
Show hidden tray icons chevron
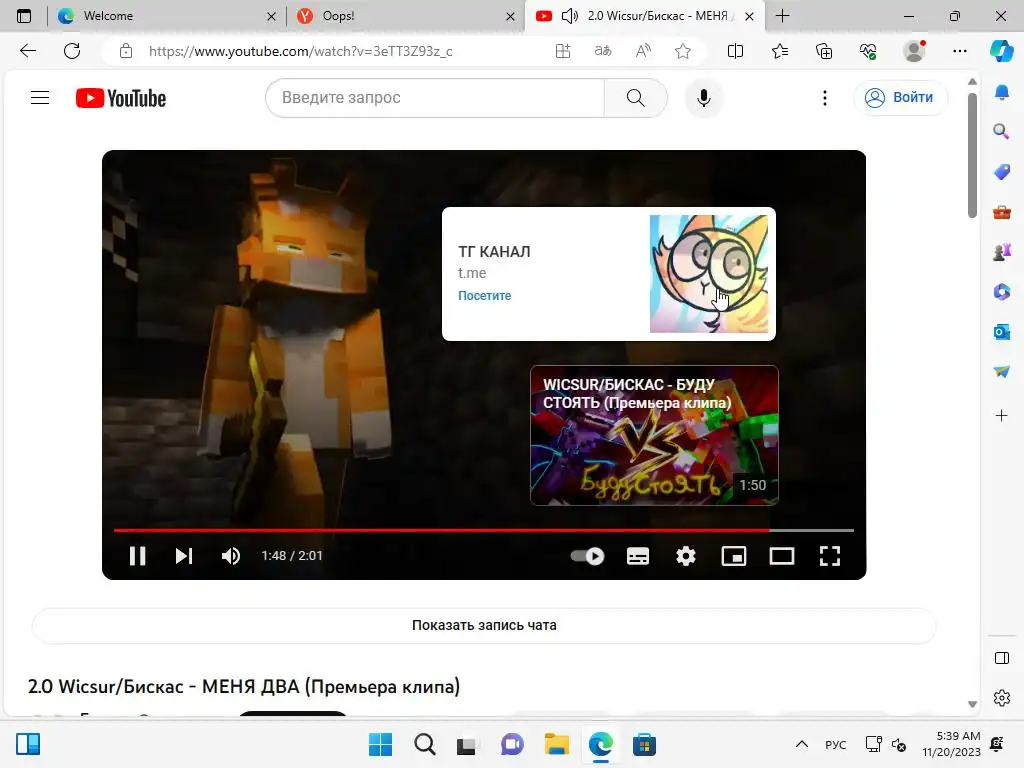[802, 744]
